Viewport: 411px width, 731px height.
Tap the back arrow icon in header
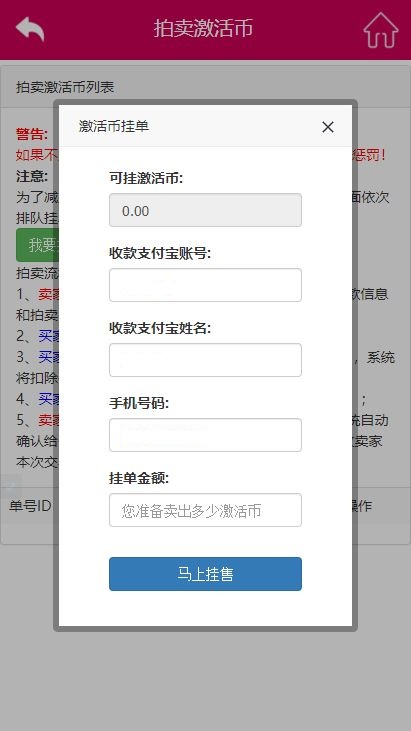pyautogui.click(x=30, y=29)
